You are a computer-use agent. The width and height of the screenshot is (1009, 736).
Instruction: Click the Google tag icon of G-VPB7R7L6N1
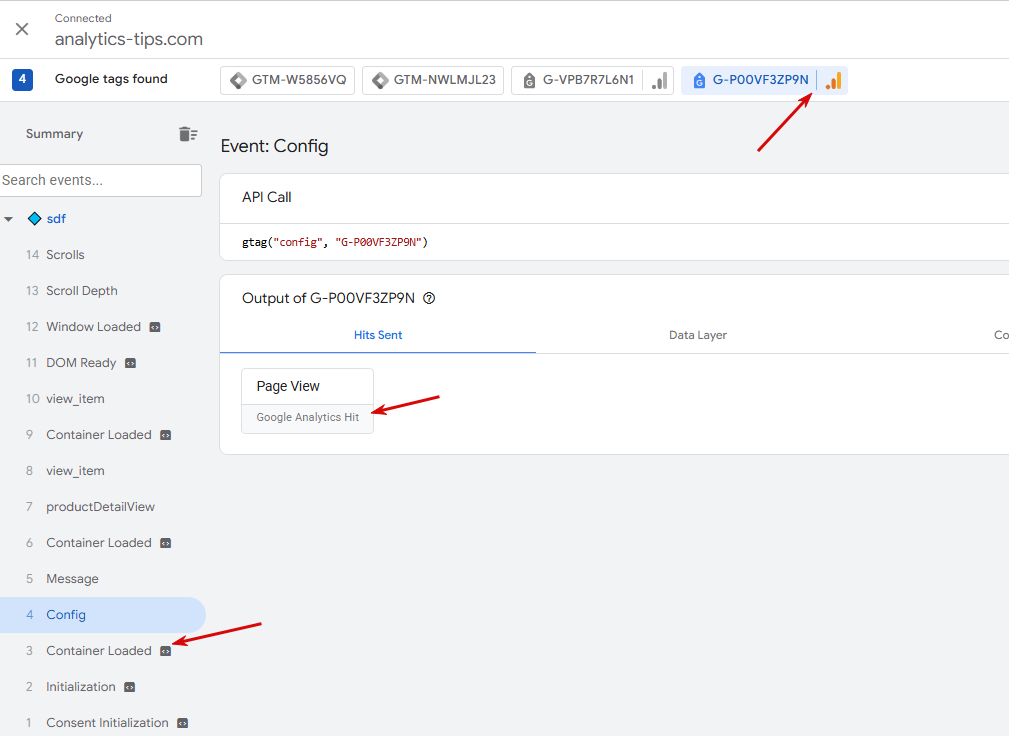[529, 80]
